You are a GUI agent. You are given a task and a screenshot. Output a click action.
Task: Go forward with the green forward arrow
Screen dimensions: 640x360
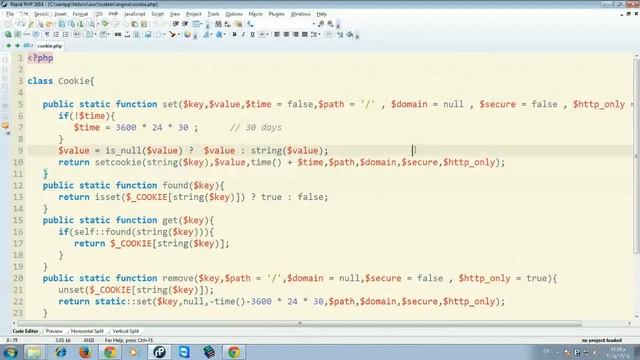click(x=17, y=46)
